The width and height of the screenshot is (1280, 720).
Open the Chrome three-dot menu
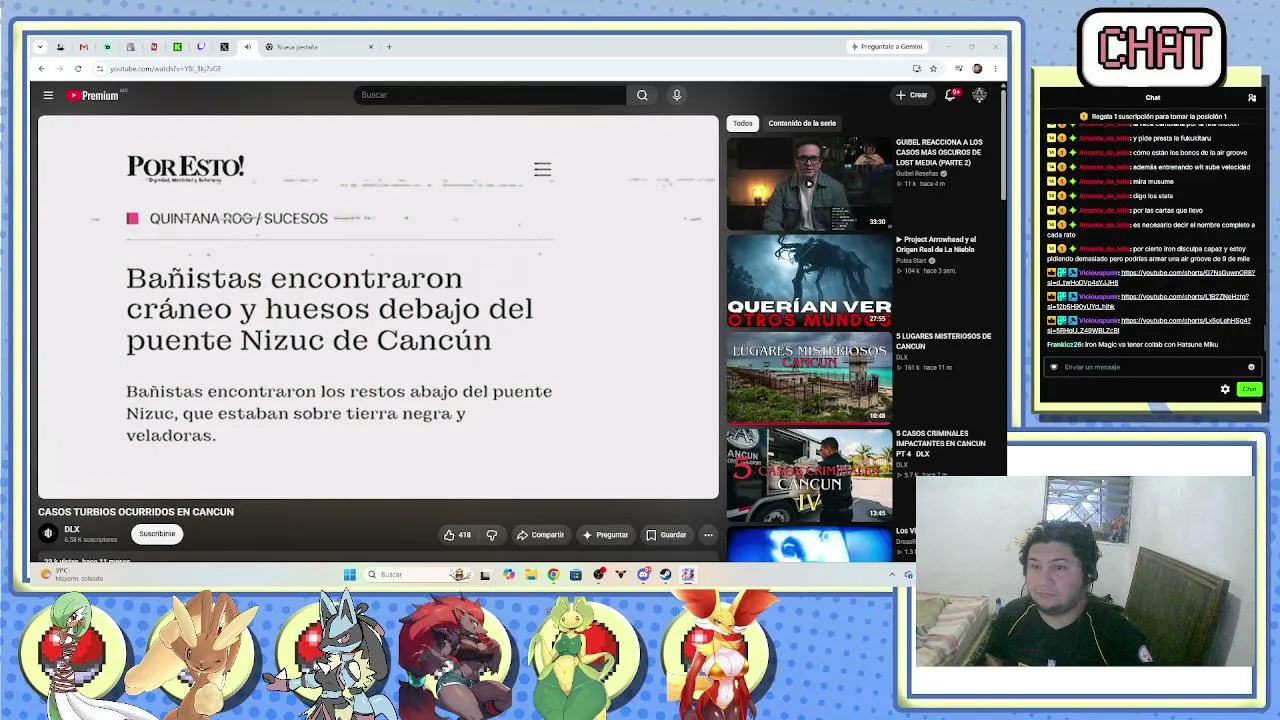click(995, 69)
